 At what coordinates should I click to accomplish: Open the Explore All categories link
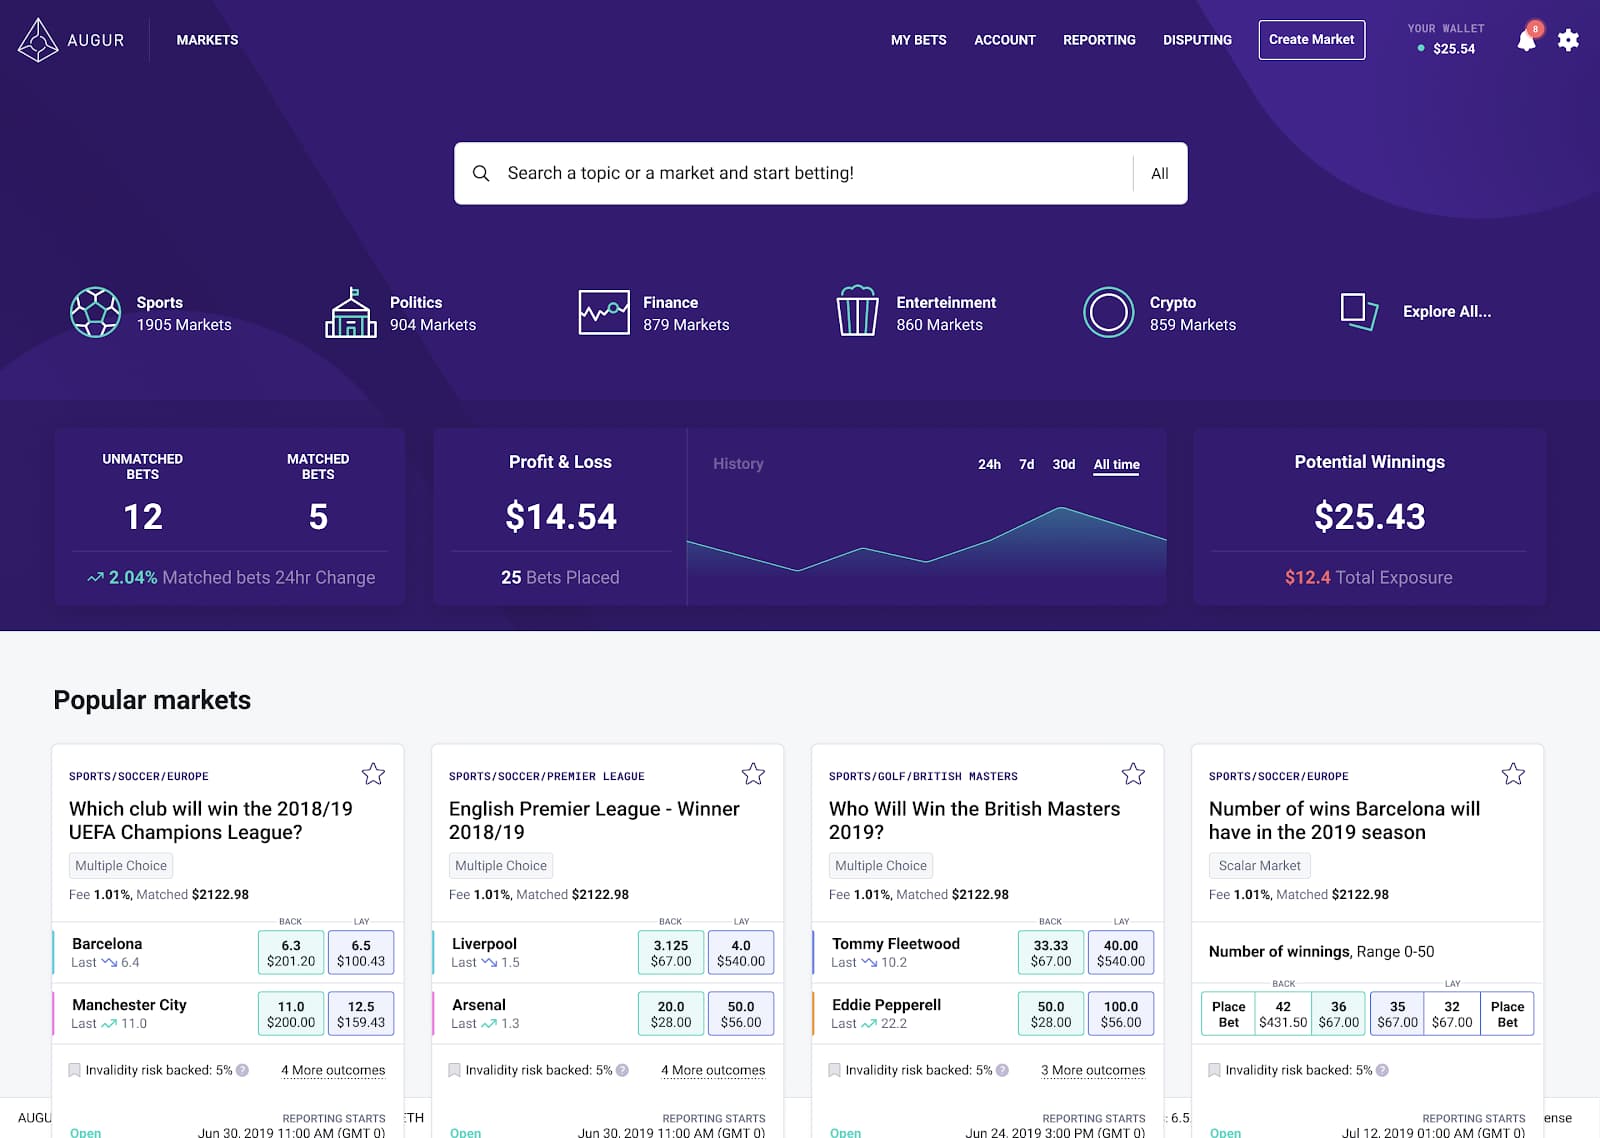1446,312
